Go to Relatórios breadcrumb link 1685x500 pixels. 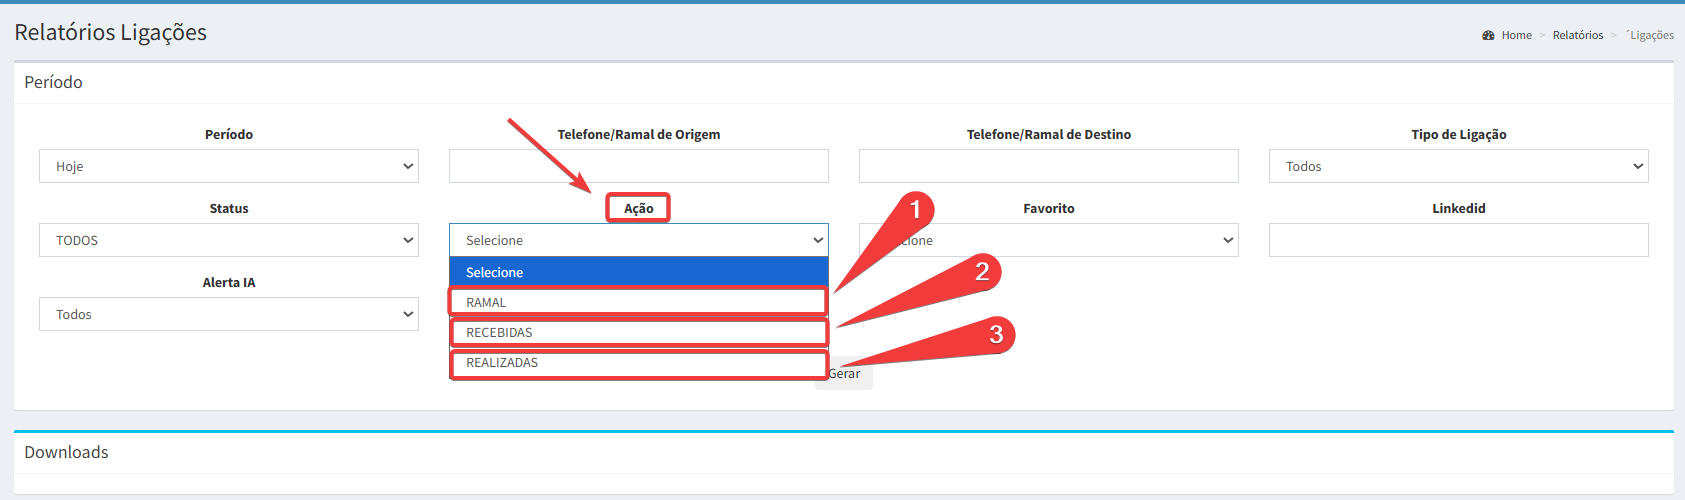(1577, 35)
